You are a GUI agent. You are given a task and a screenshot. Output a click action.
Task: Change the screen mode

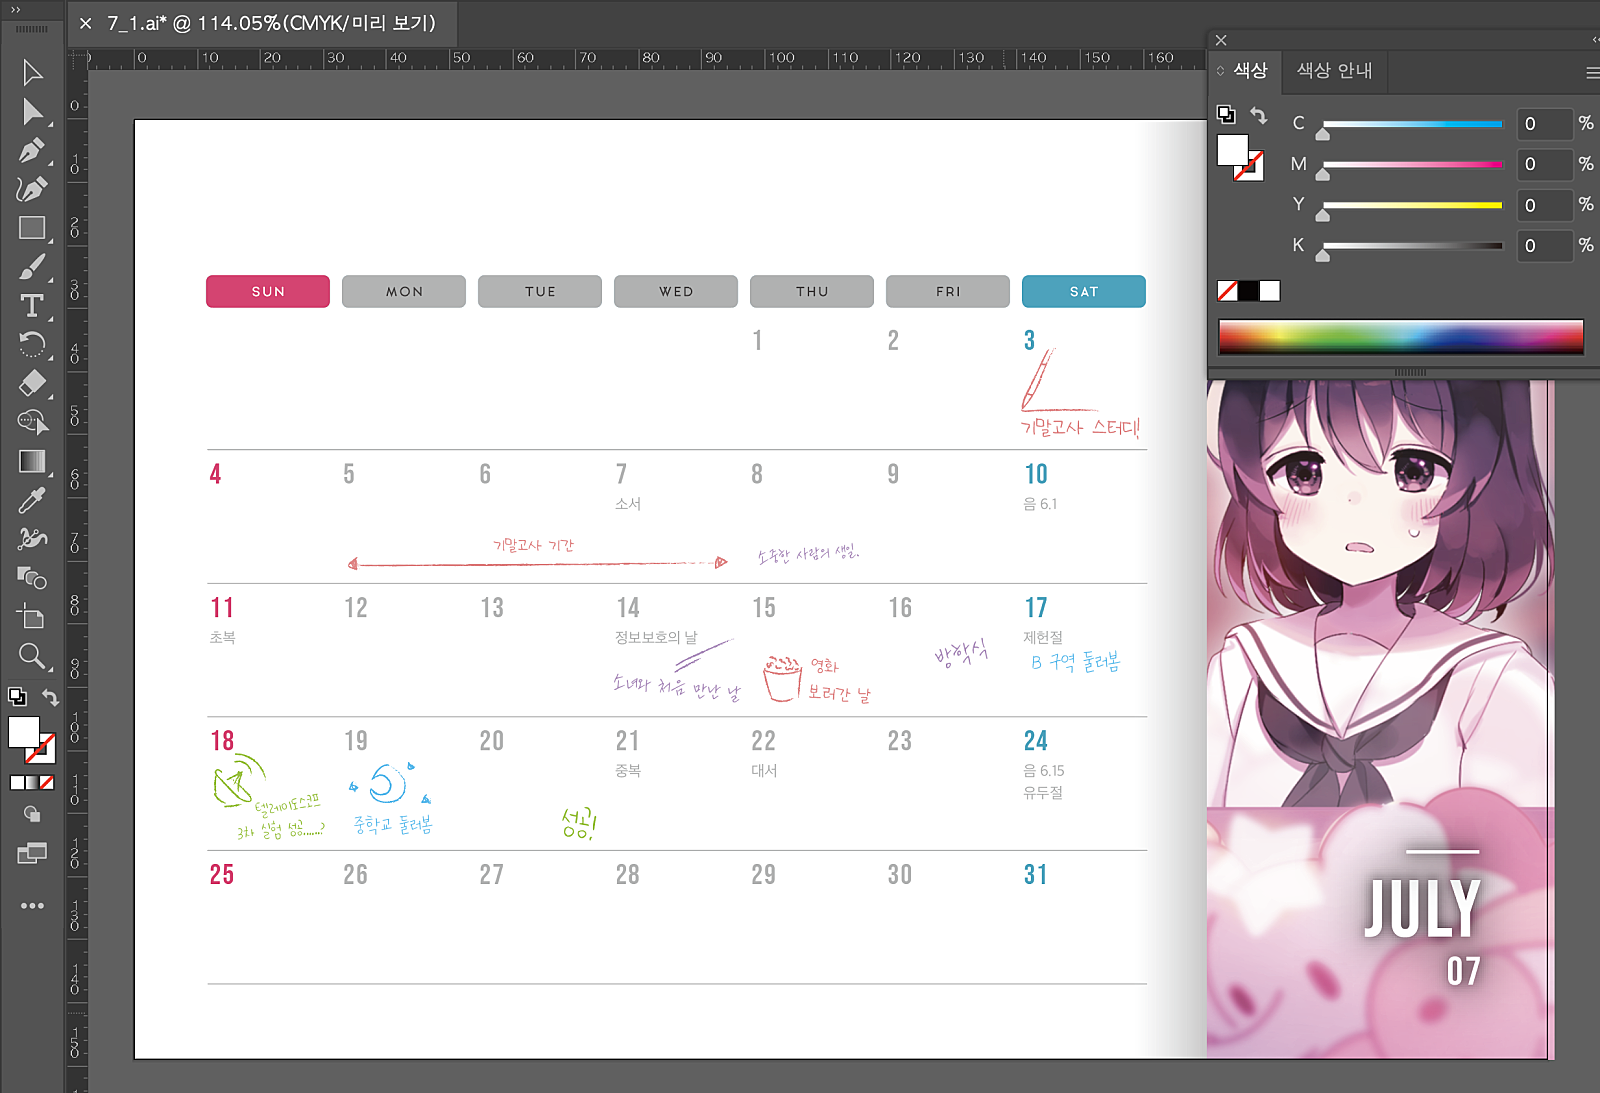(32, 853)
